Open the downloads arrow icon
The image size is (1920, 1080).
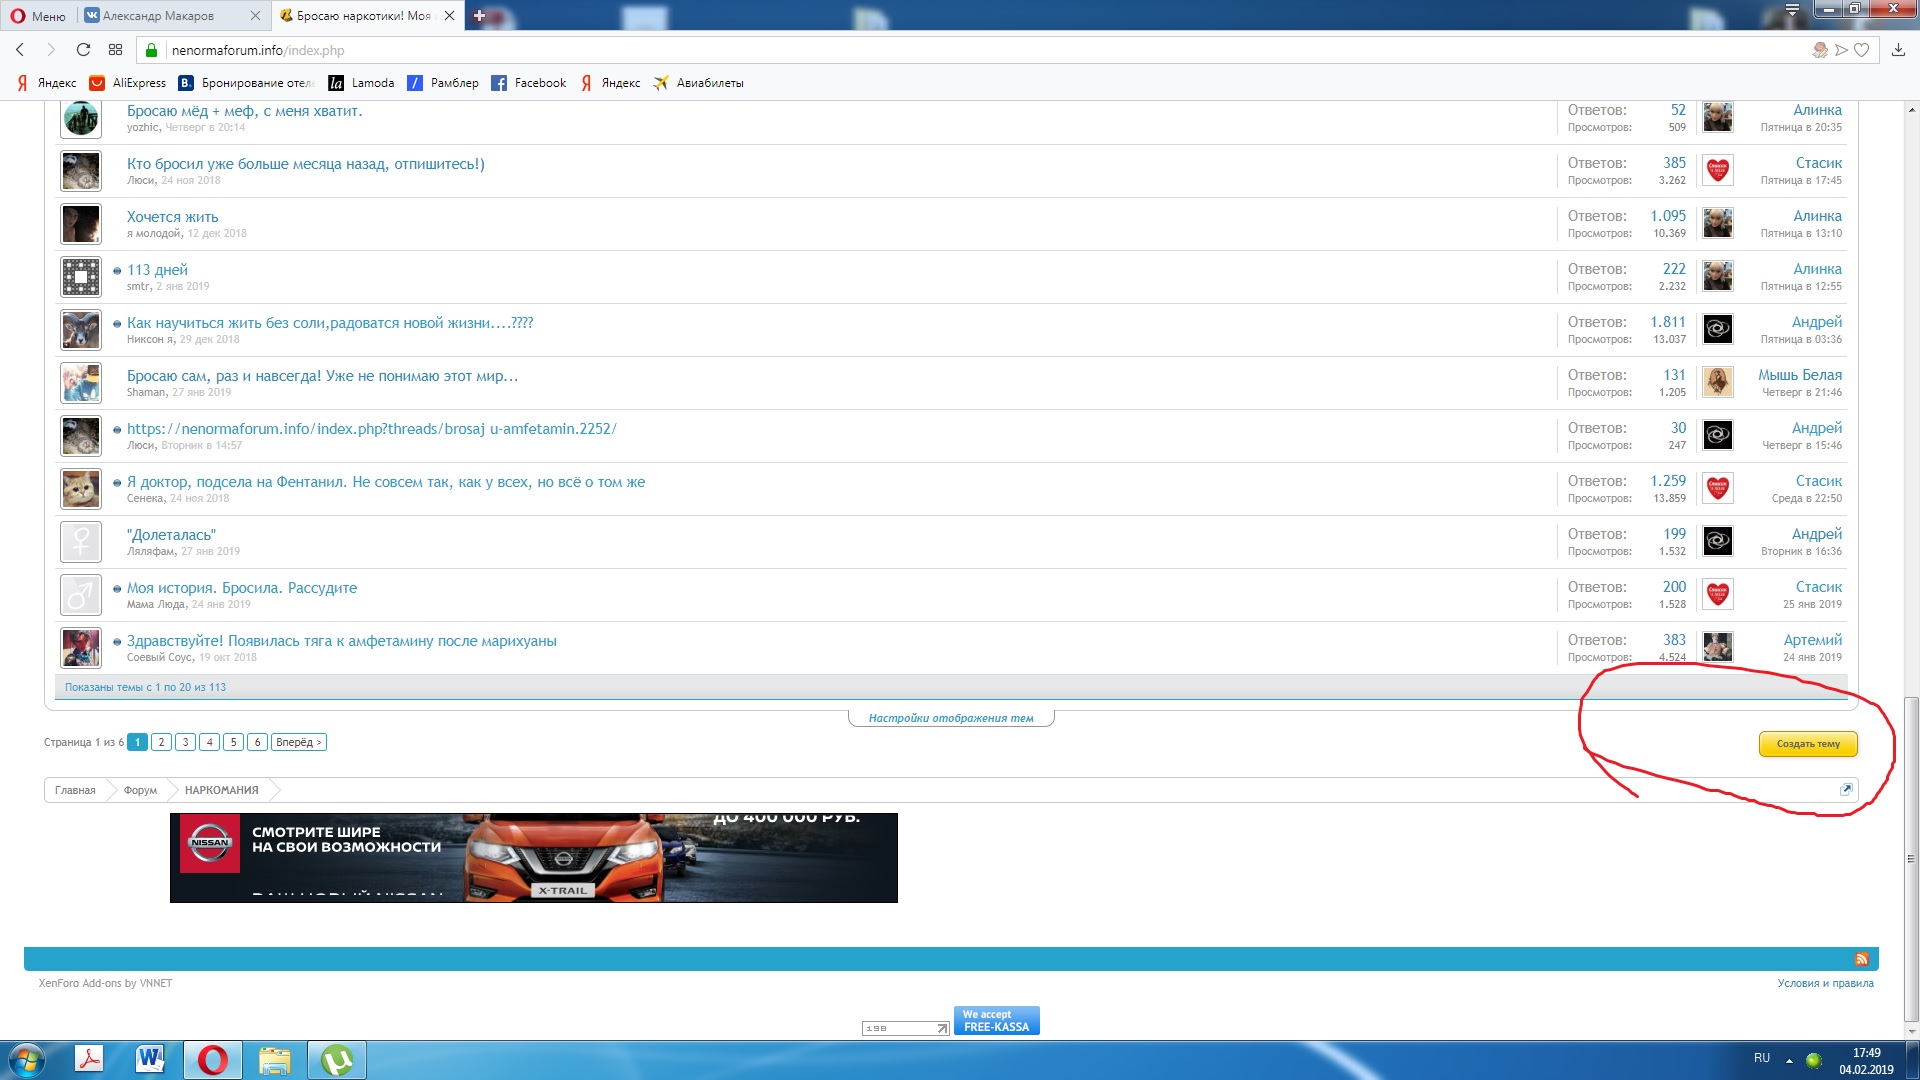pos(1898,50)
